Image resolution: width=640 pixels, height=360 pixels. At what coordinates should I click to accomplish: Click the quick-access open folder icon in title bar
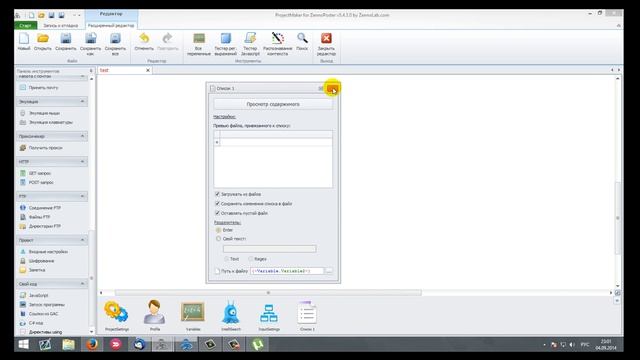pyautogui.click(x=41, y=15)
